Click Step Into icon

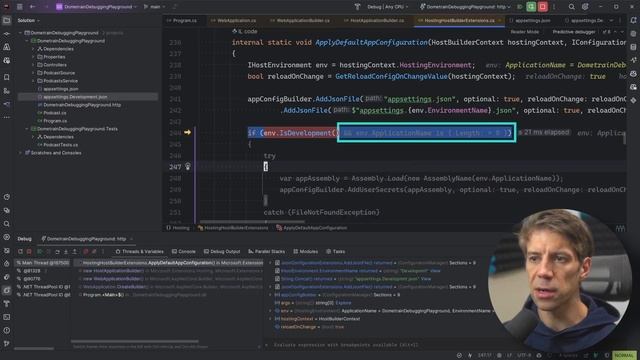(66, 251)
